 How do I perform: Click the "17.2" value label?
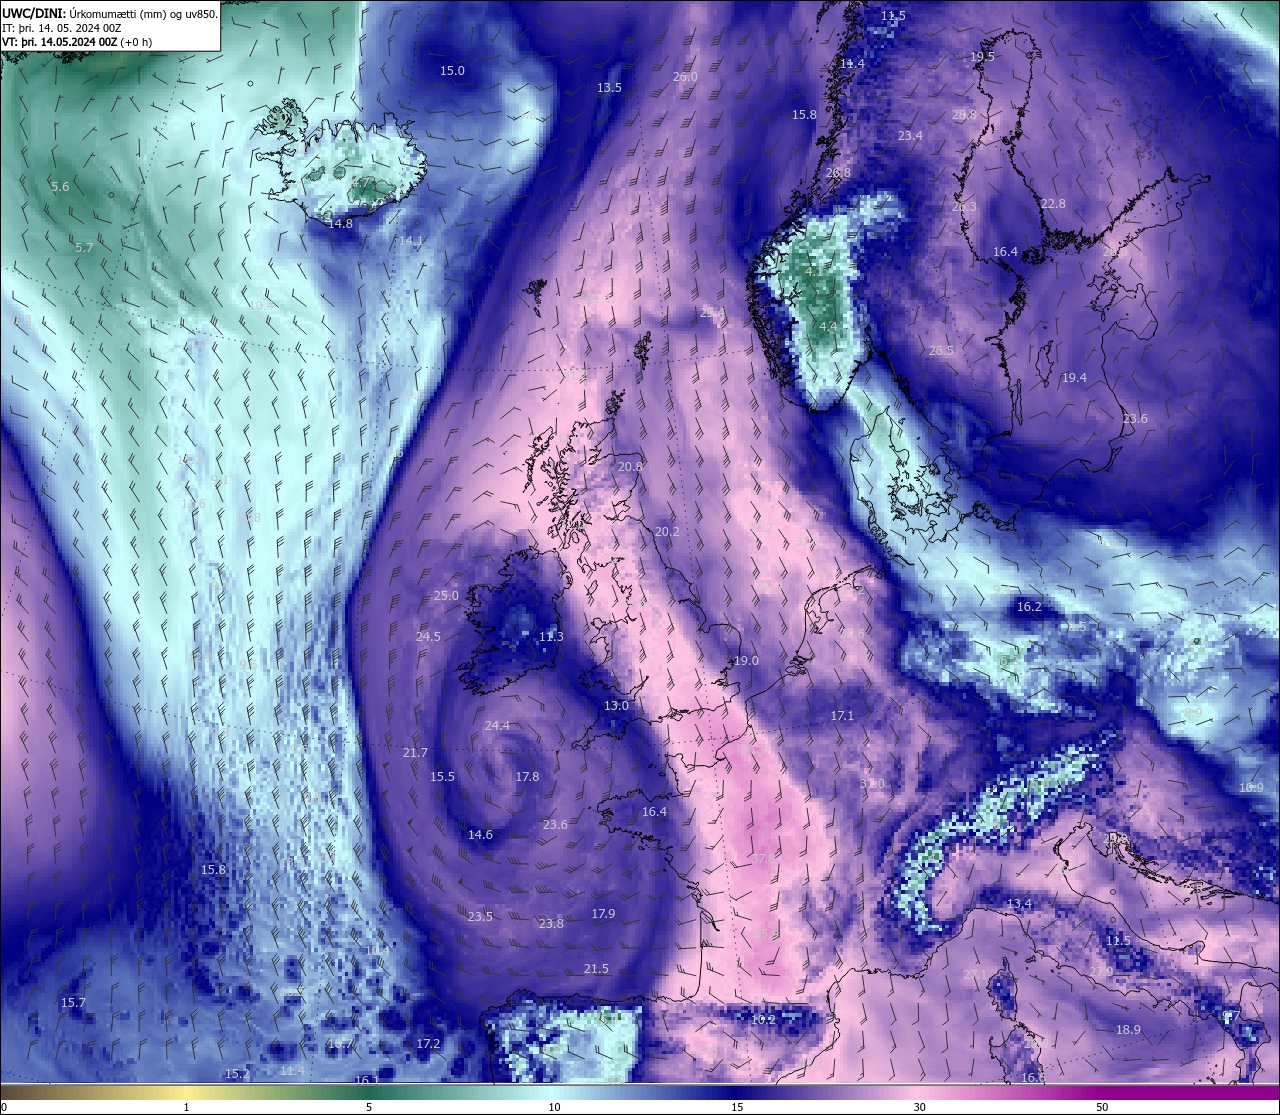click(428, 1044)
